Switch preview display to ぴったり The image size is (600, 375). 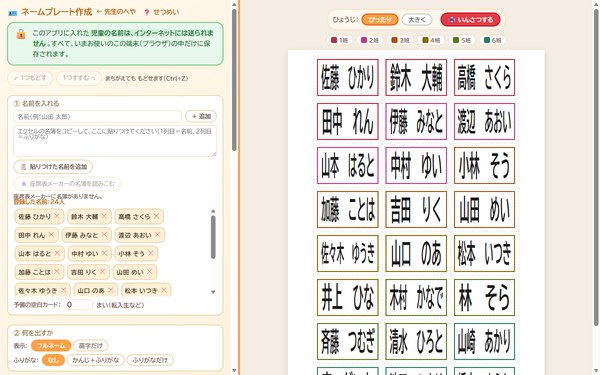click(380, 20)
